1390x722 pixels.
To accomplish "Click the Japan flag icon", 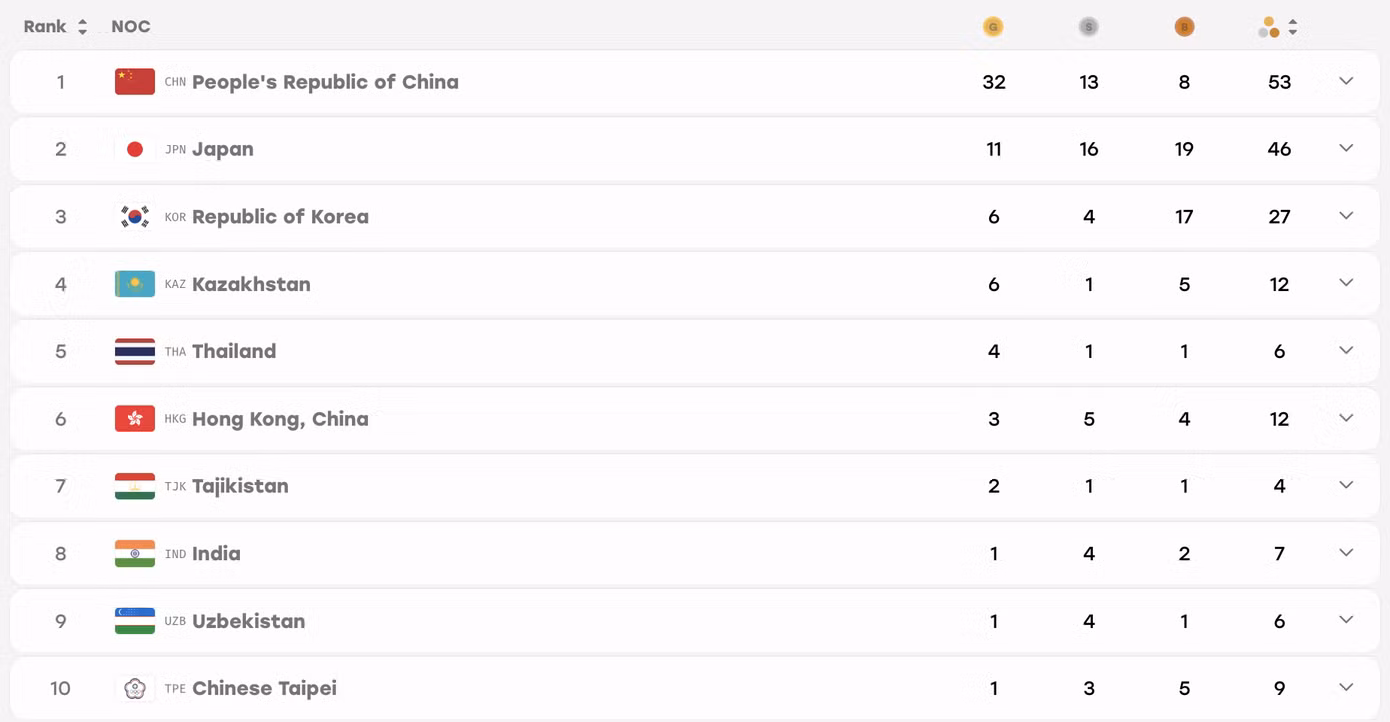I will pyautogui.click(x=135, y=149).
